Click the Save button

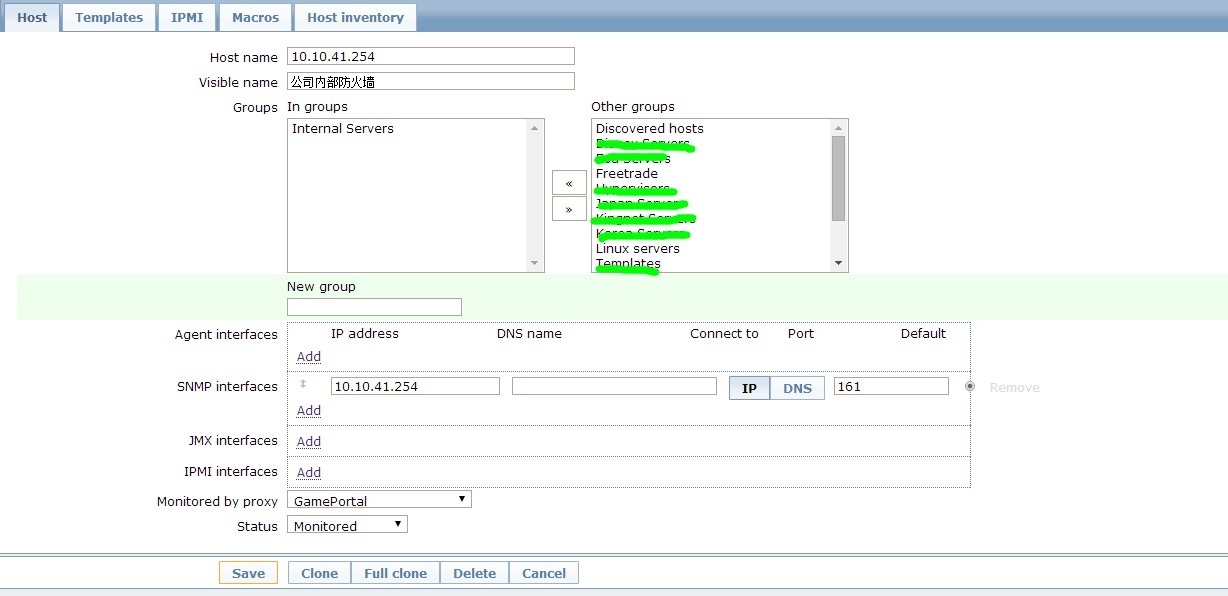click(x=248, y=572)
